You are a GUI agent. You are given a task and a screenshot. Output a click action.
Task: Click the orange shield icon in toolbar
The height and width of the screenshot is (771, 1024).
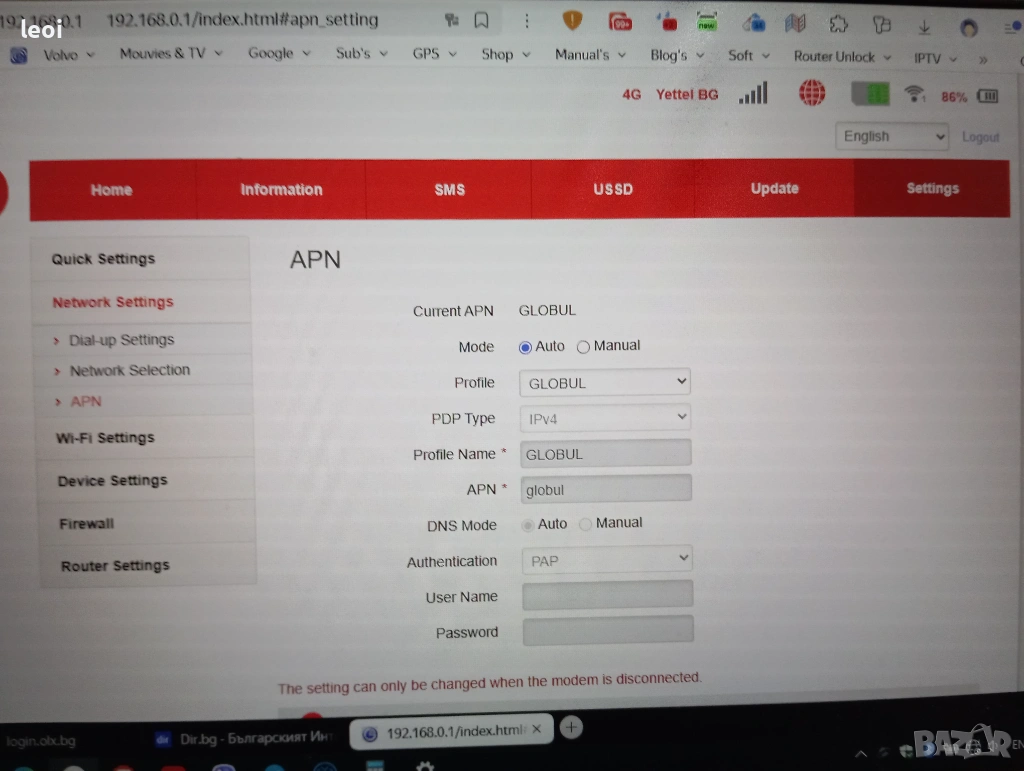(x=572, y=20)
